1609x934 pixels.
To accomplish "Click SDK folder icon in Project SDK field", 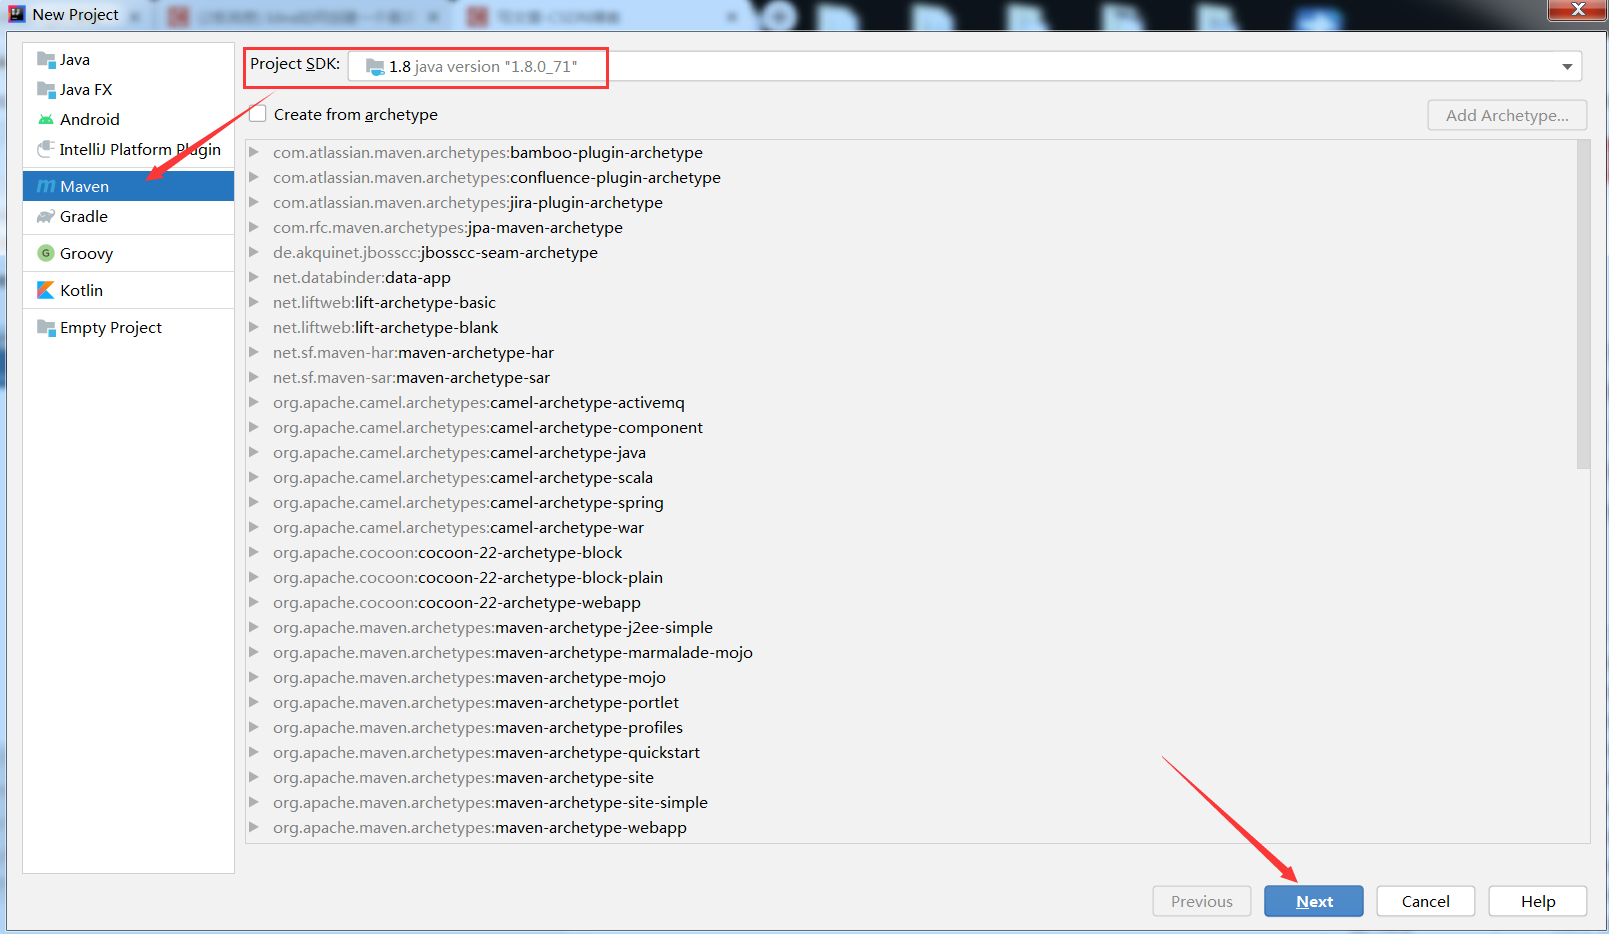I will pyautogui.click(x=375, y=67).
